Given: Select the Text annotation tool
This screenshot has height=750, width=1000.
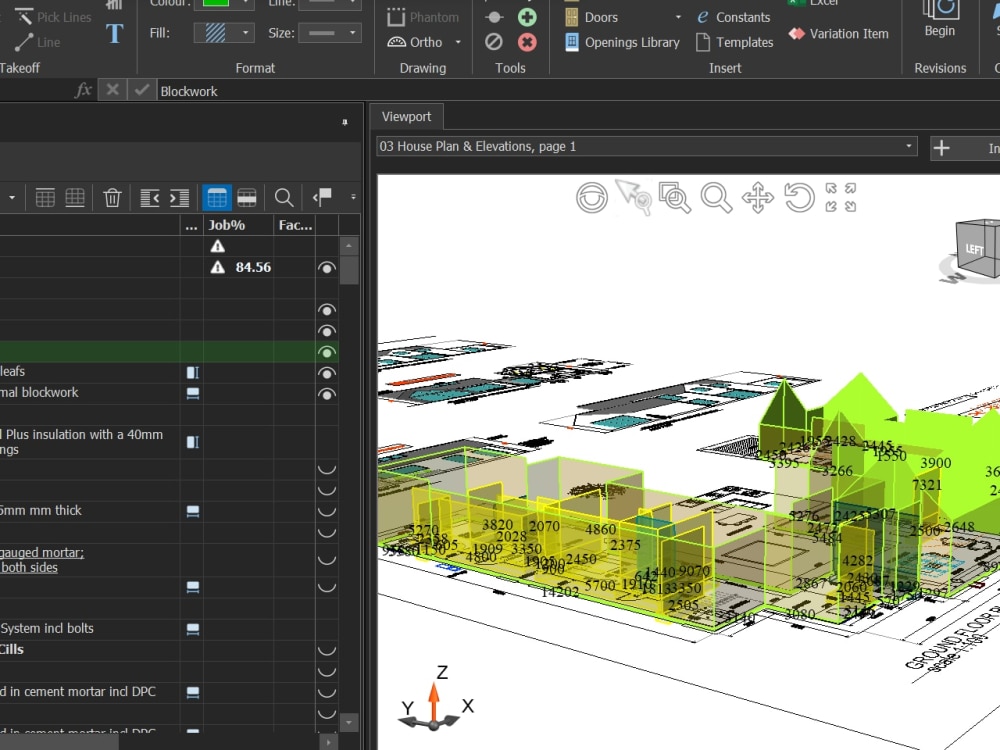Looking at the screenshot, I should point(114,33).
